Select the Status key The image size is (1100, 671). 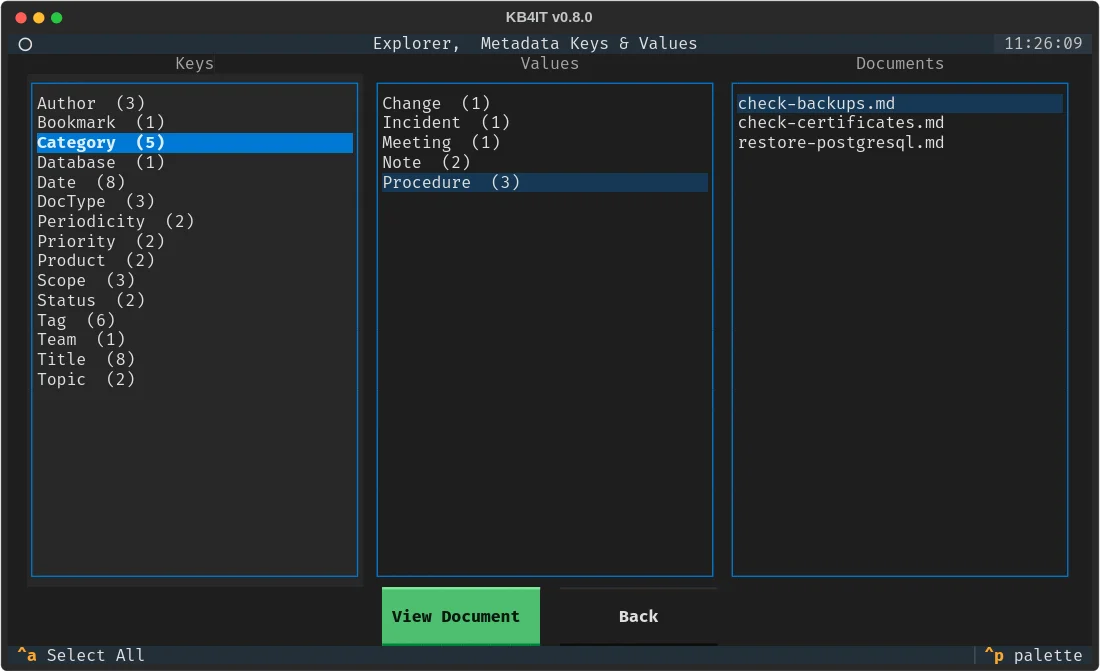click(194, 300)
